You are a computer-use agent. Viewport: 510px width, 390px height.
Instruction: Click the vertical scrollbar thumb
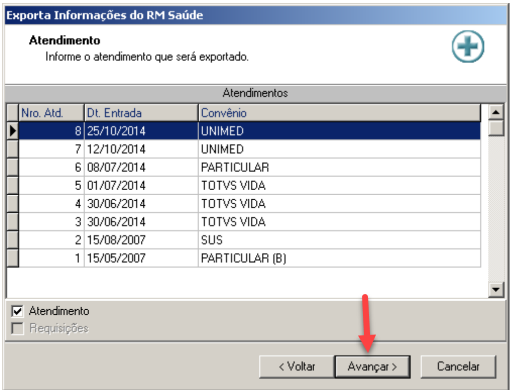point(496,128)
